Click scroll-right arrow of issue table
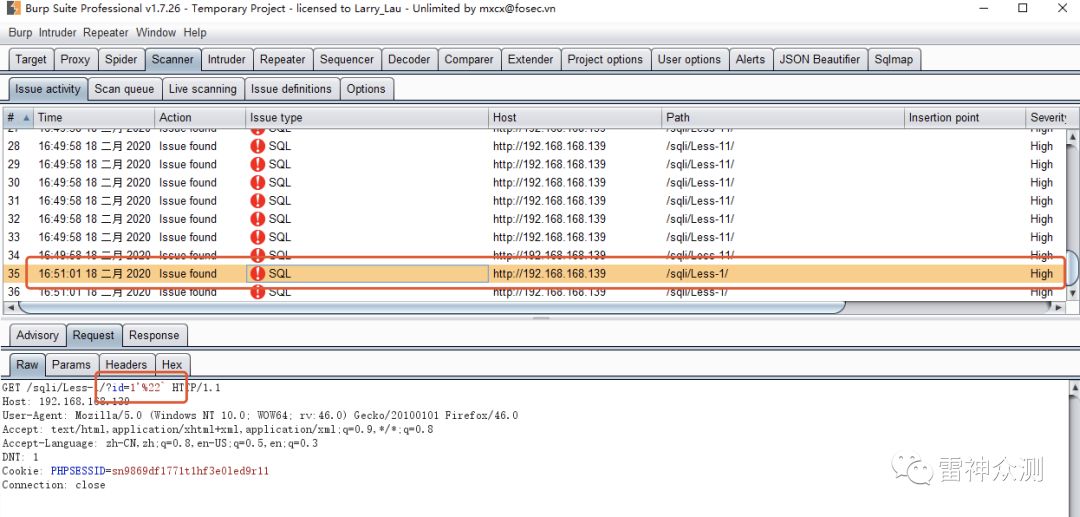 point(1060,308)
